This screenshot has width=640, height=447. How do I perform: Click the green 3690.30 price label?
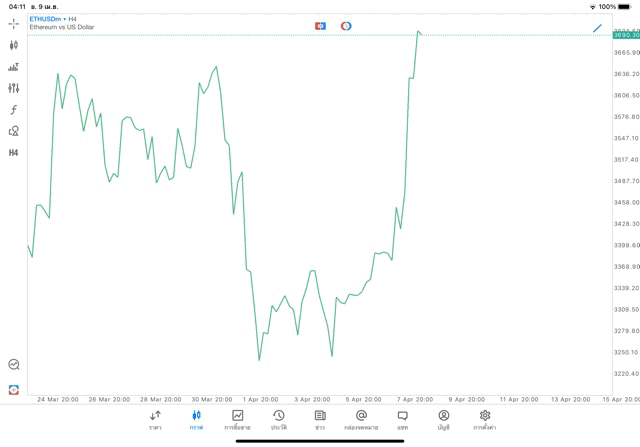click(x=626, y=35)
